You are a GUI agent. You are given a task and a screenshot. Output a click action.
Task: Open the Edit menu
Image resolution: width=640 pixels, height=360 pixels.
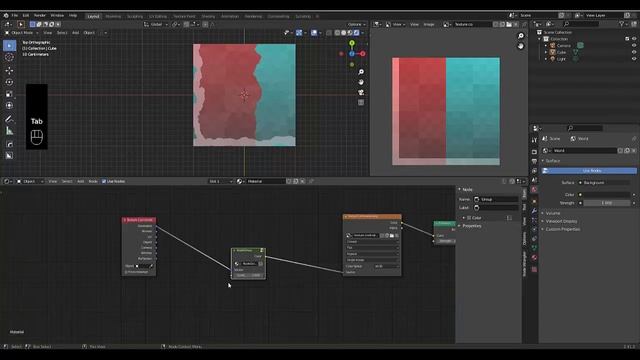[26, 16]
